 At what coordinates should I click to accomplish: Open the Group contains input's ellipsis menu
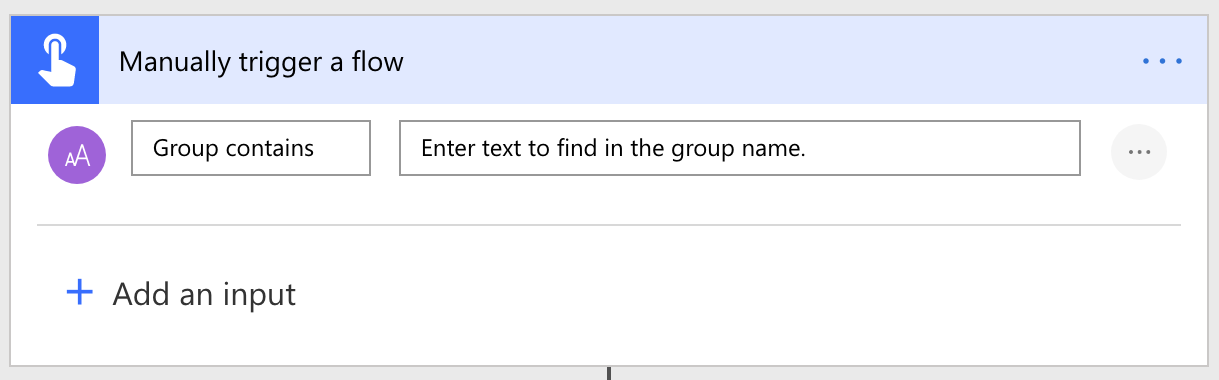[1139, 152]
